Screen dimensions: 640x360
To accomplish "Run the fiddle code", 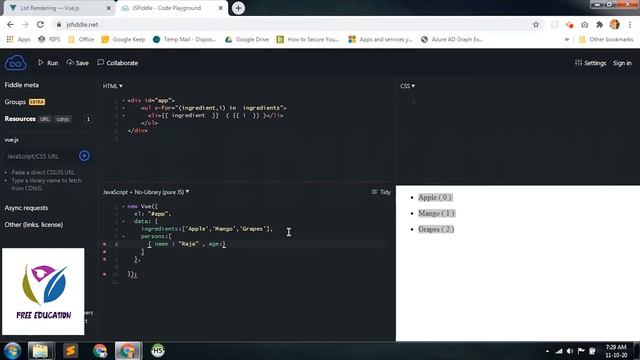I will [48, 63].
